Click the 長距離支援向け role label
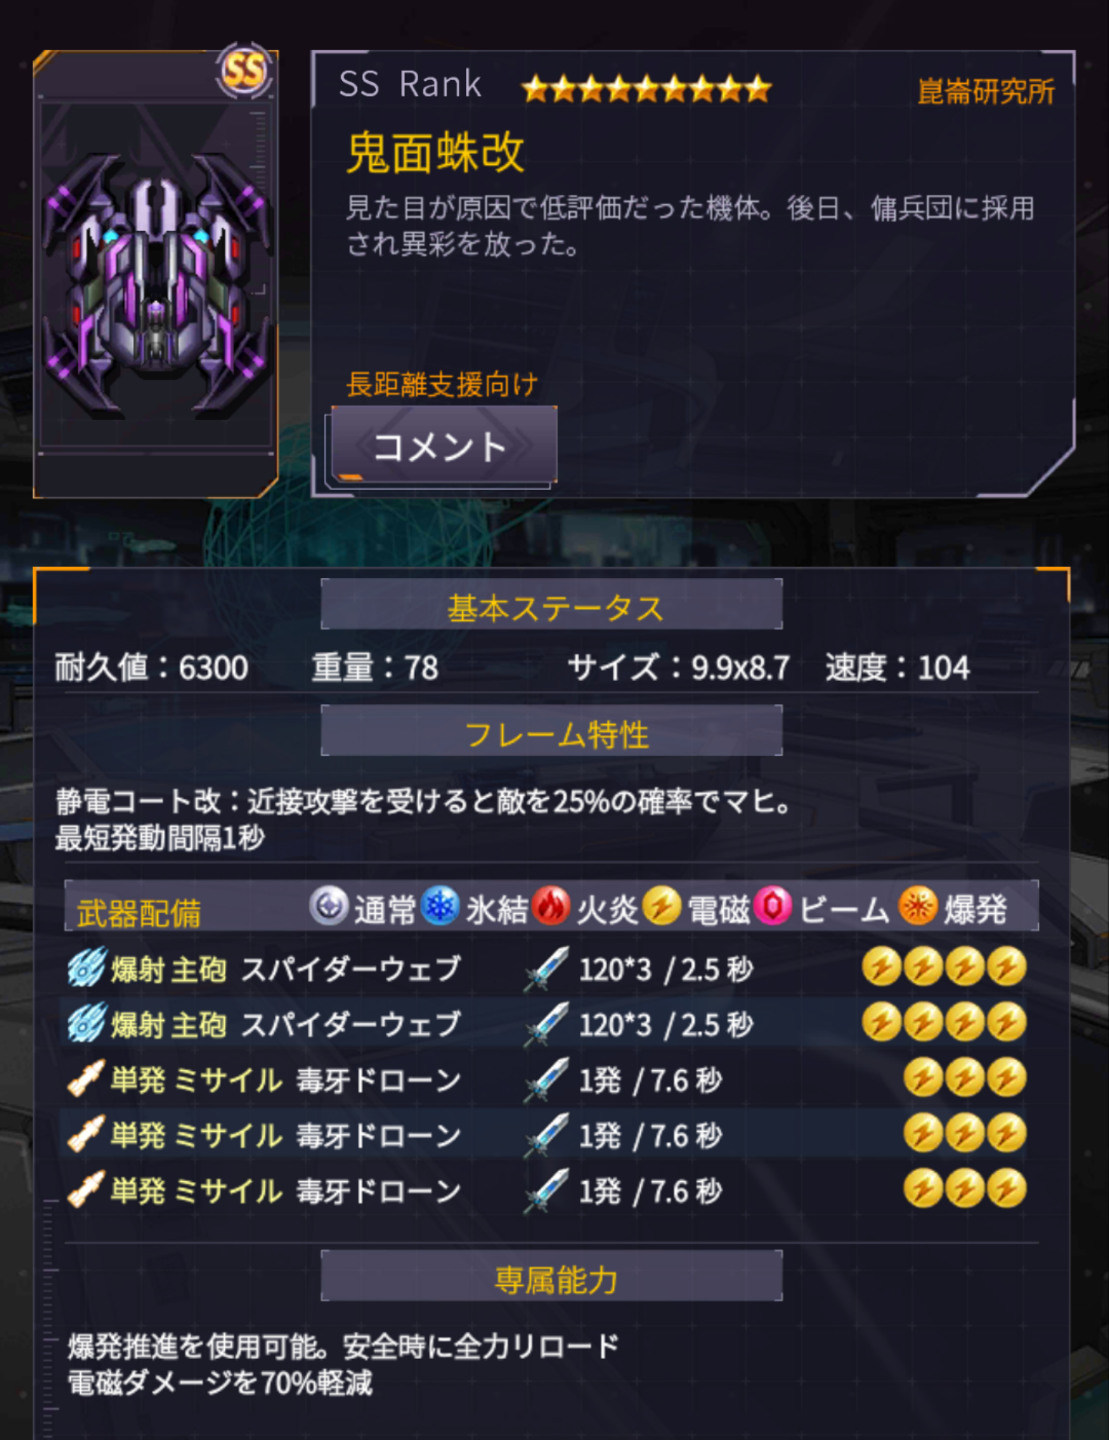The width and height of the screenshot is (1109, 1440). click(x=442, y=384)
